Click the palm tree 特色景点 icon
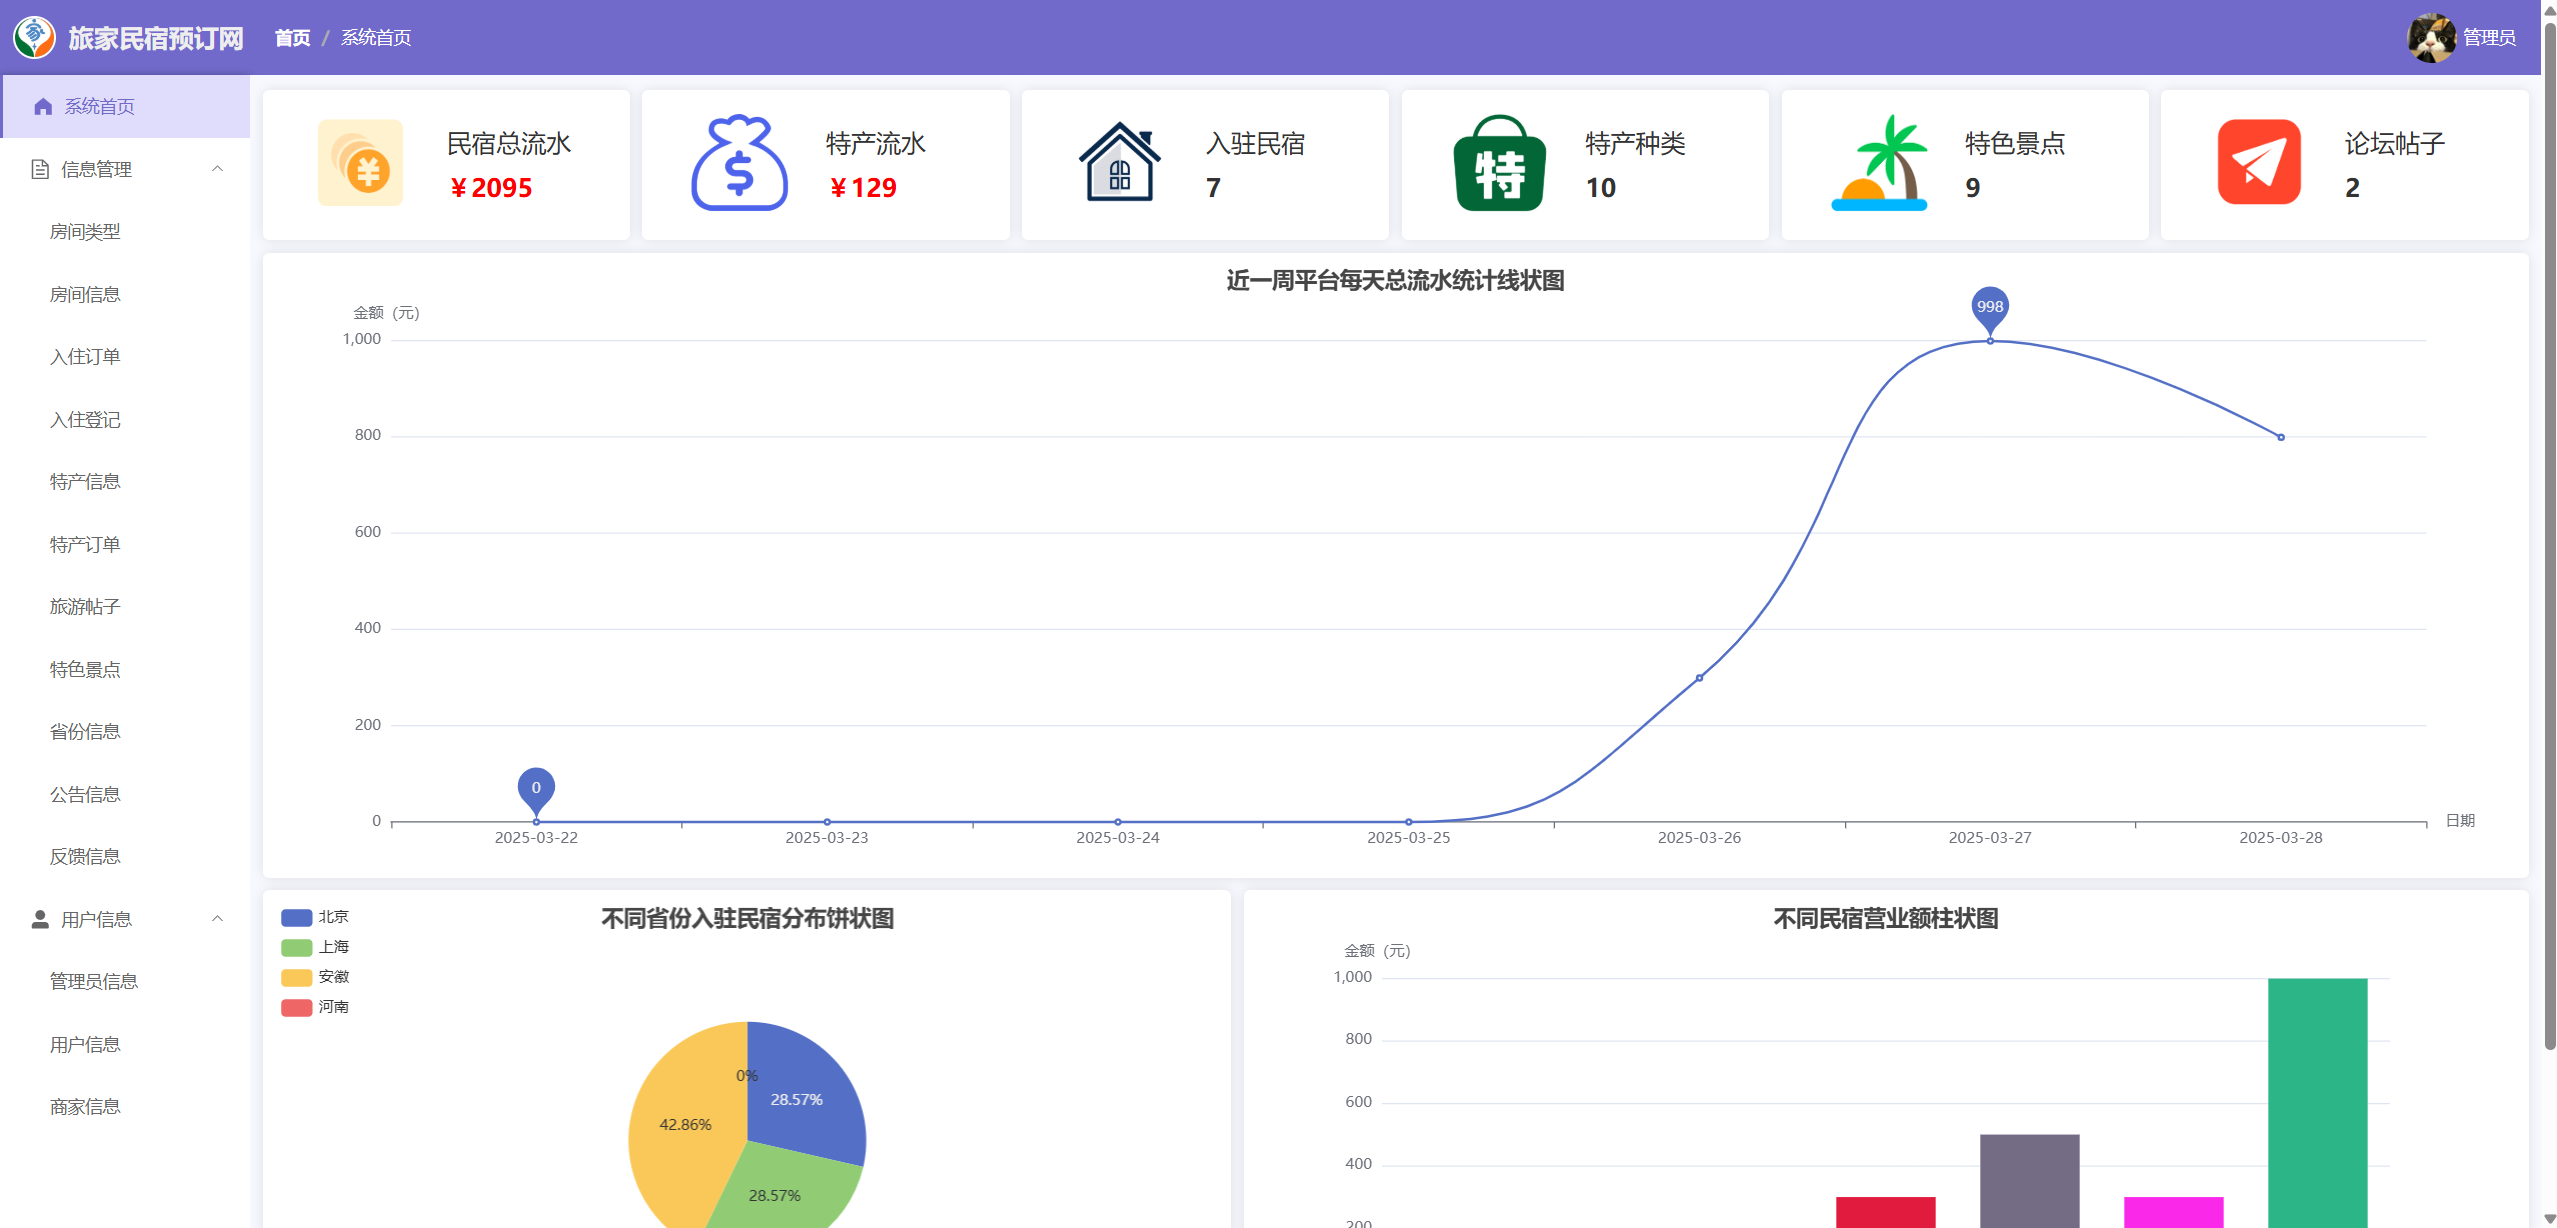Image resolution: width=2557 pixels, height=1228 pixels. 1879,163
